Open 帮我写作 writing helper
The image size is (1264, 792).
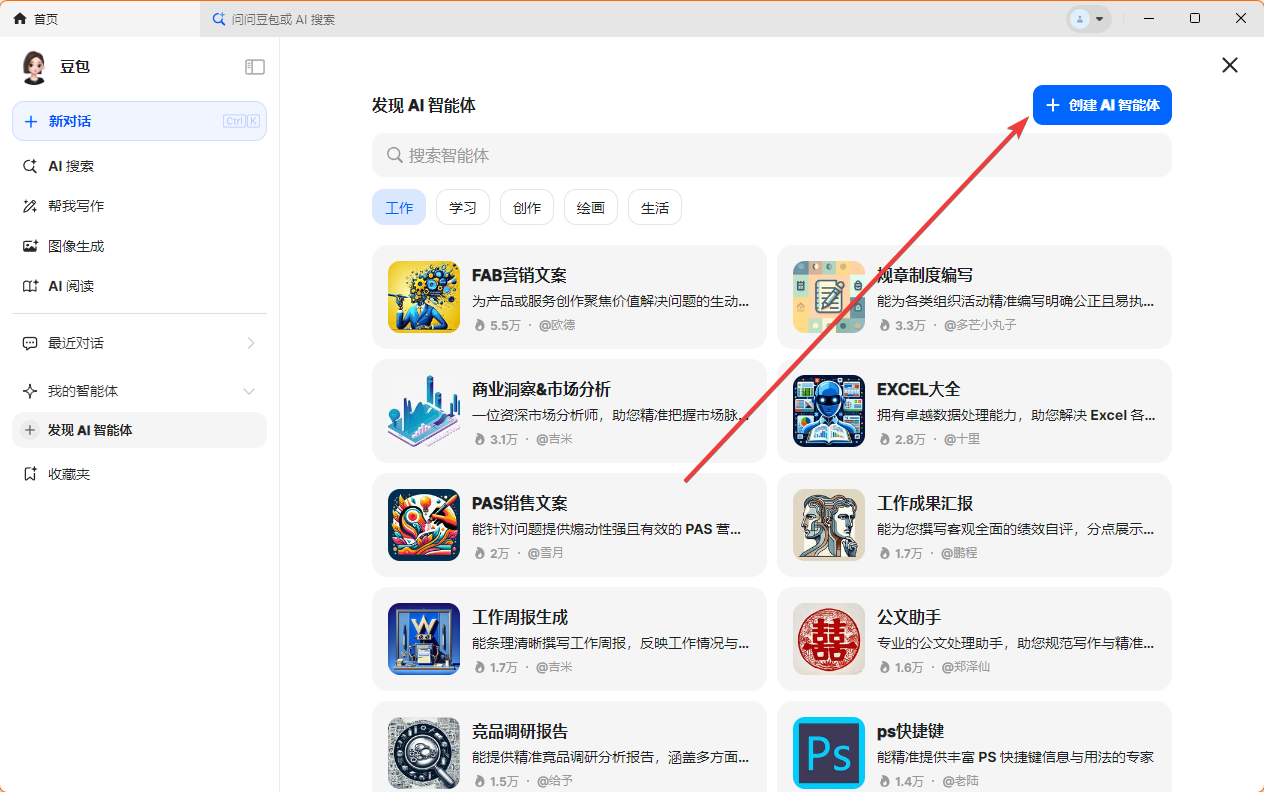(139, 206)
